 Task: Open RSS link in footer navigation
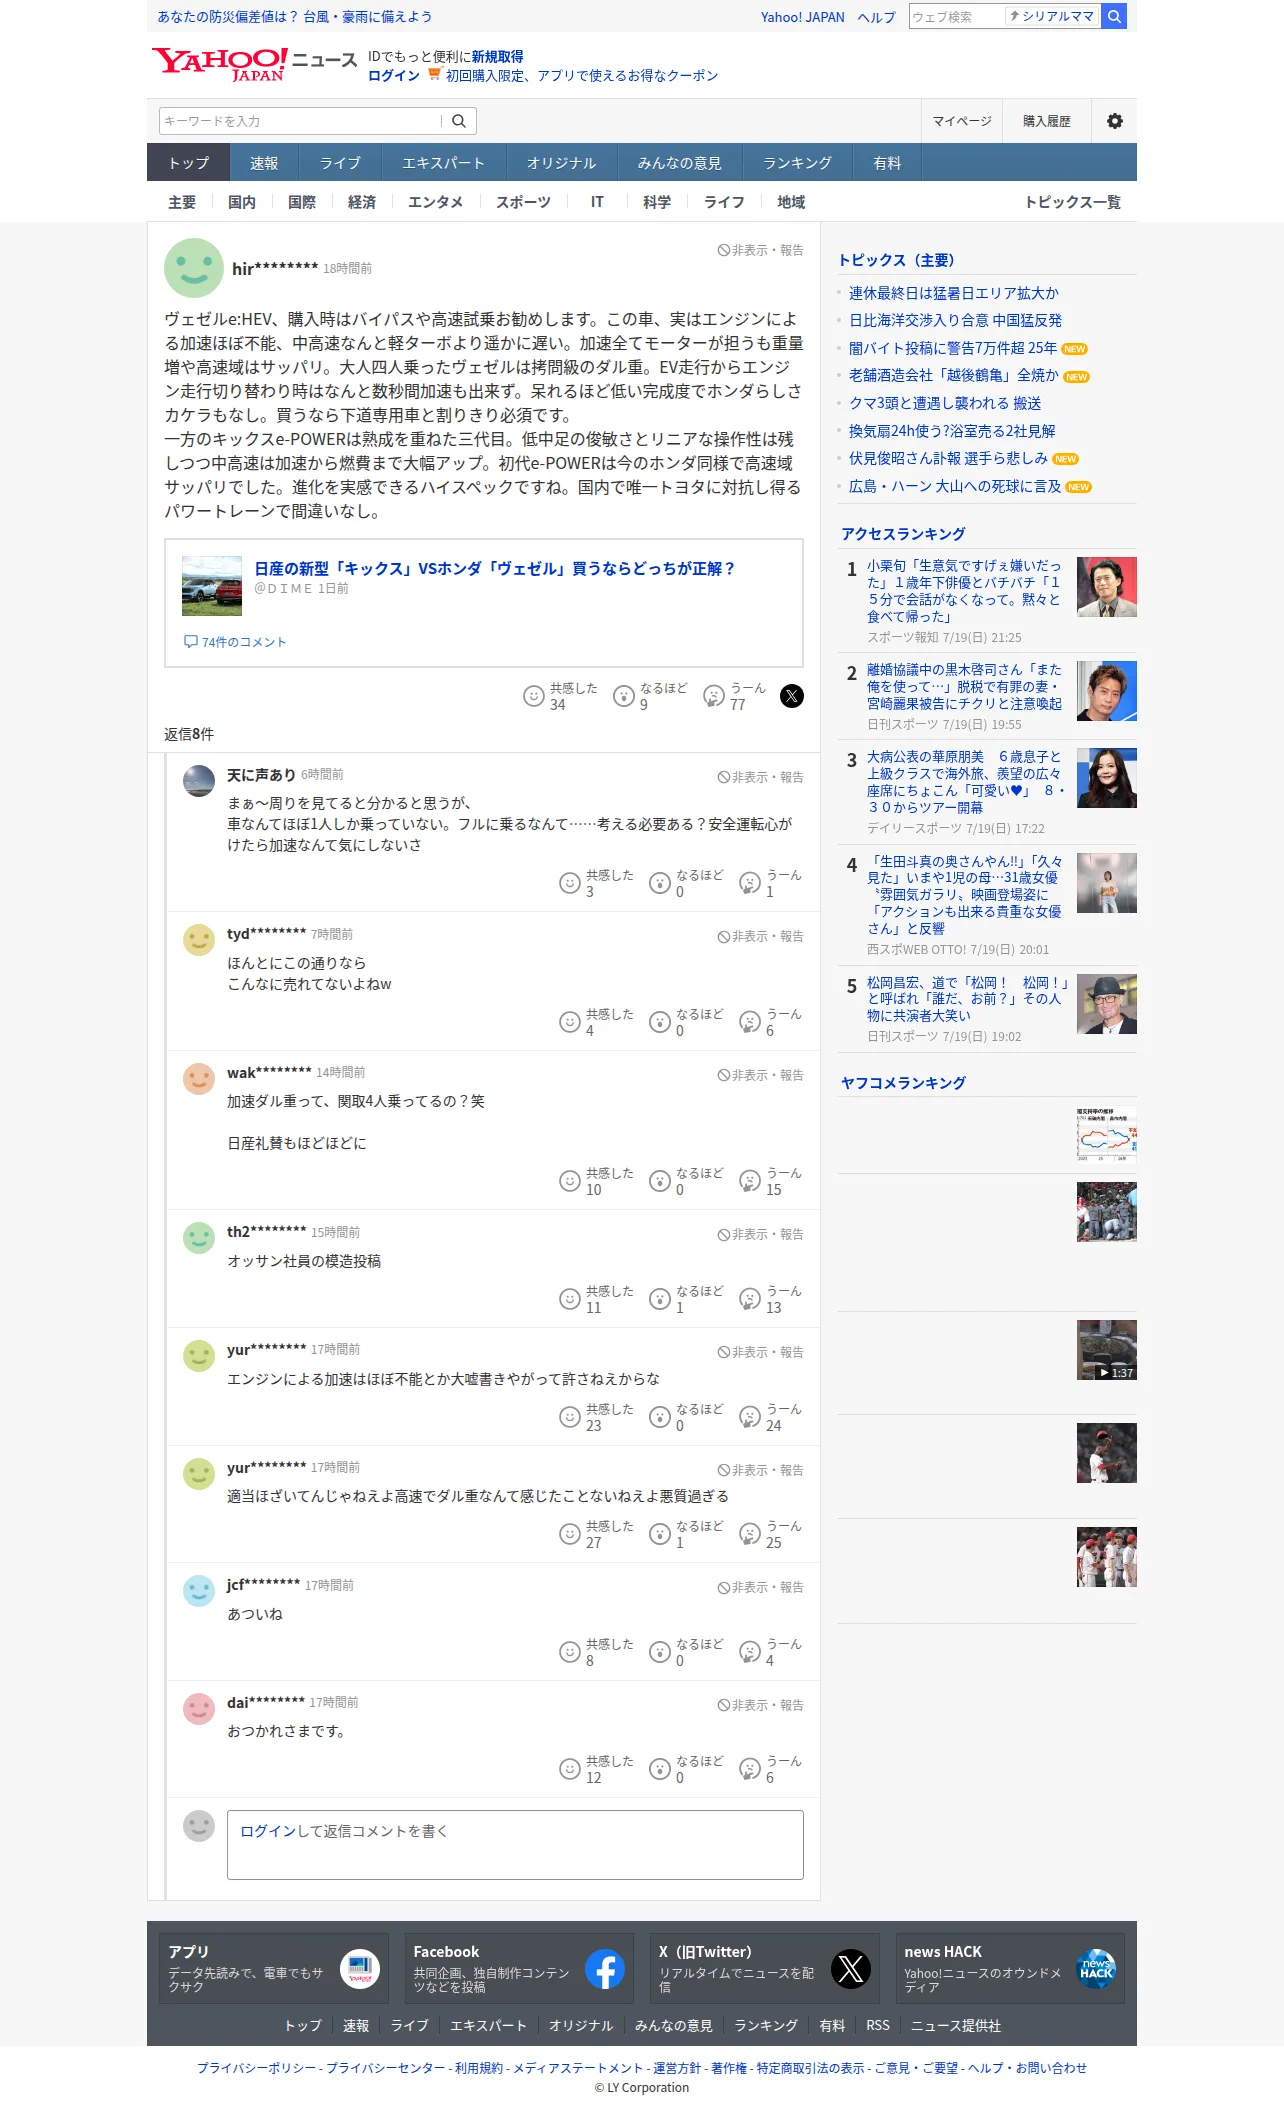(878, 2025)
